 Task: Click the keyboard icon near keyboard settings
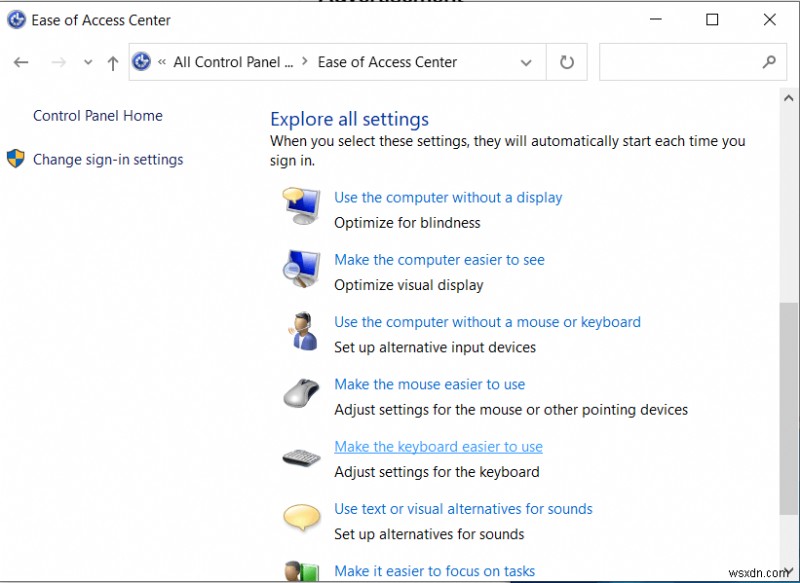click(301, 456)
